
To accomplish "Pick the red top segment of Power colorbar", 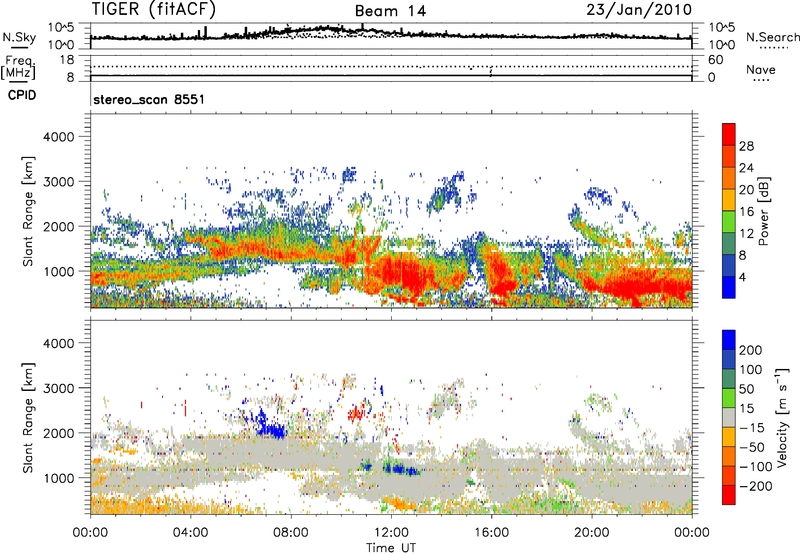I will [729, 135].
